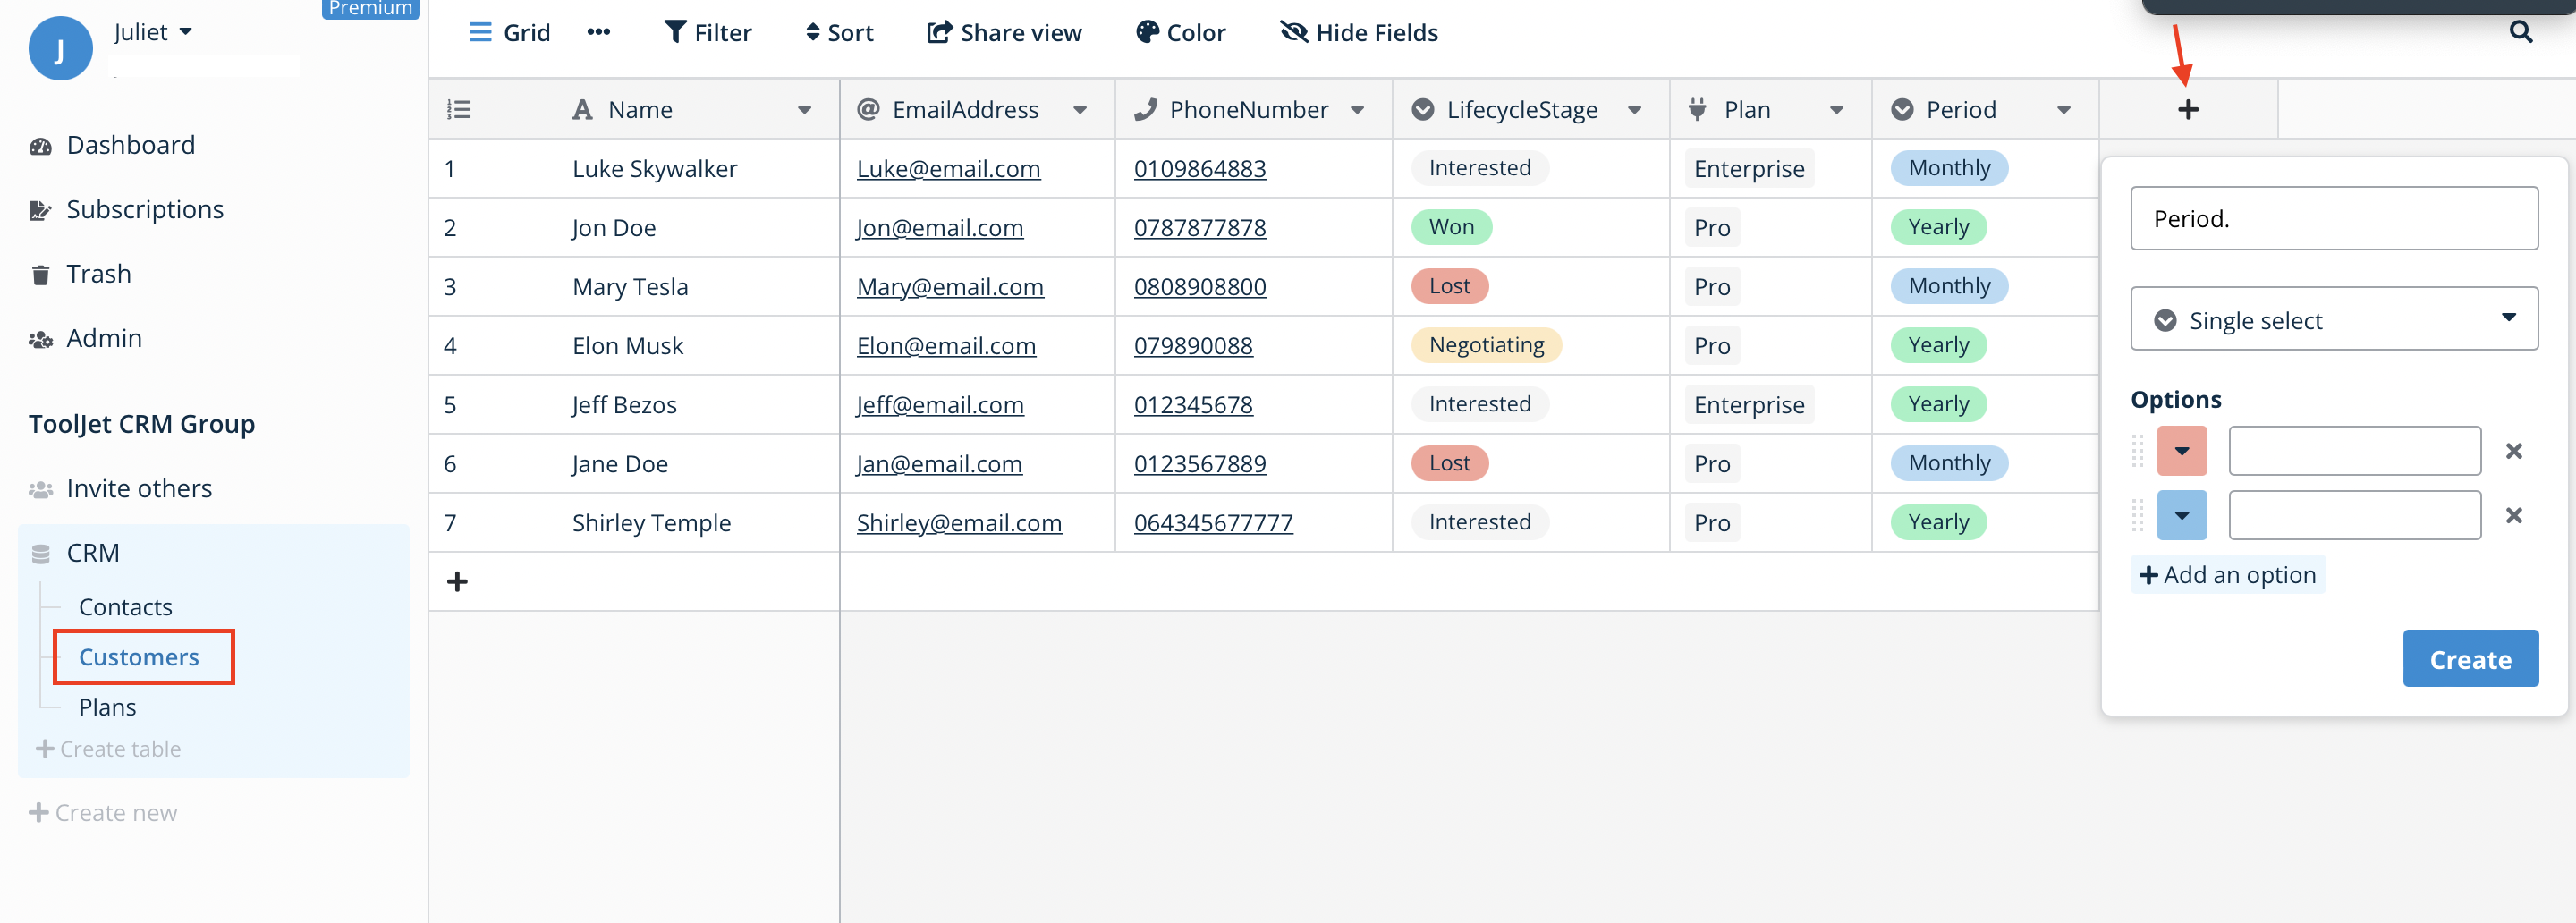
Task: Click the Create button in the field panel
Action: [x=2469, y=658]
